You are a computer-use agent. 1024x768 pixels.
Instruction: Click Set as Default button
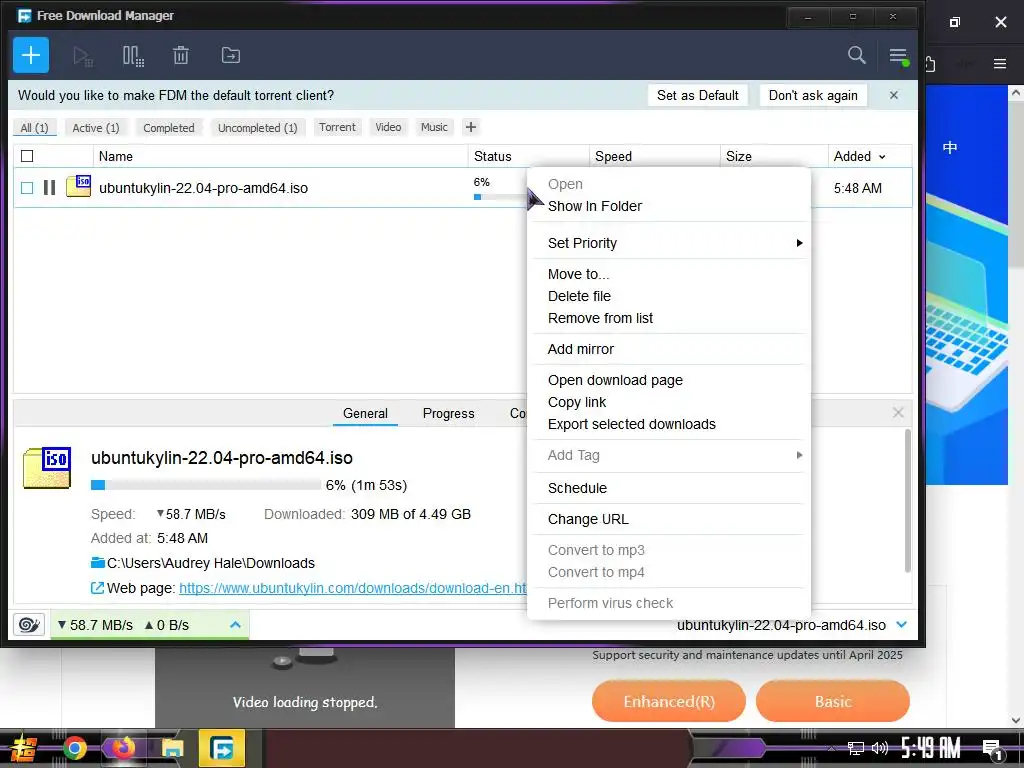pos(697,95)
